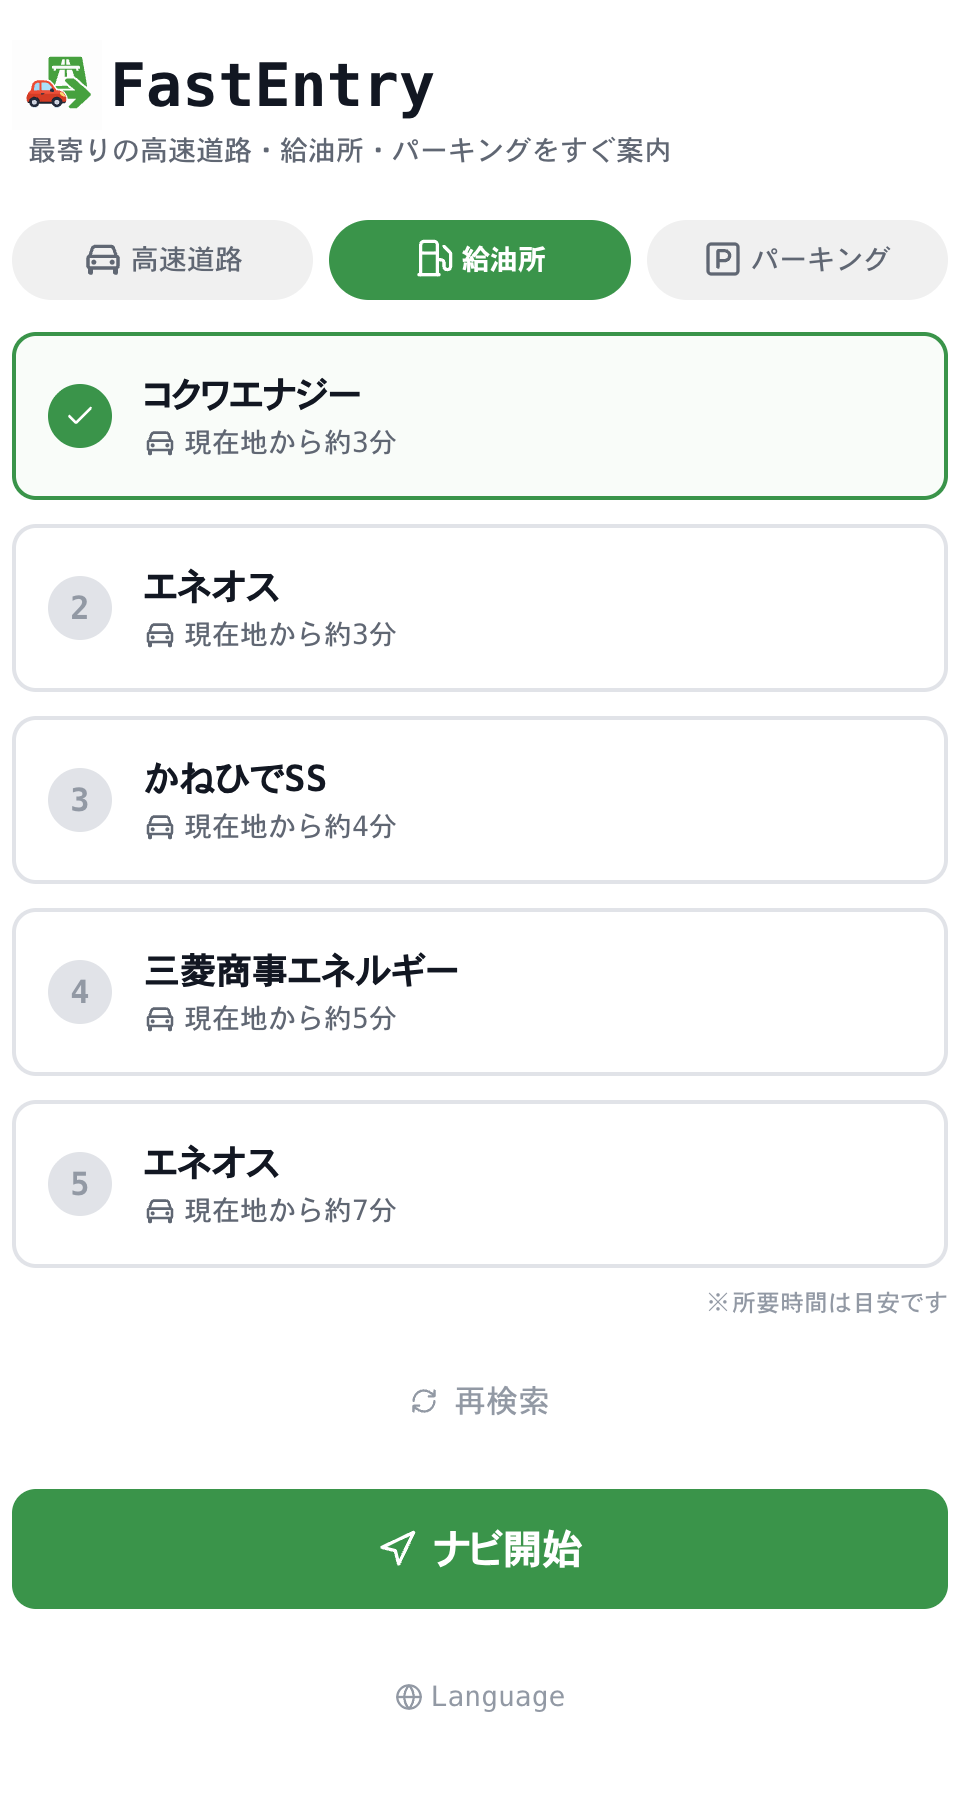Click the FastEntry car logo icon
This screenshot has width=960, height=1814.
click(x=57, y=84)
